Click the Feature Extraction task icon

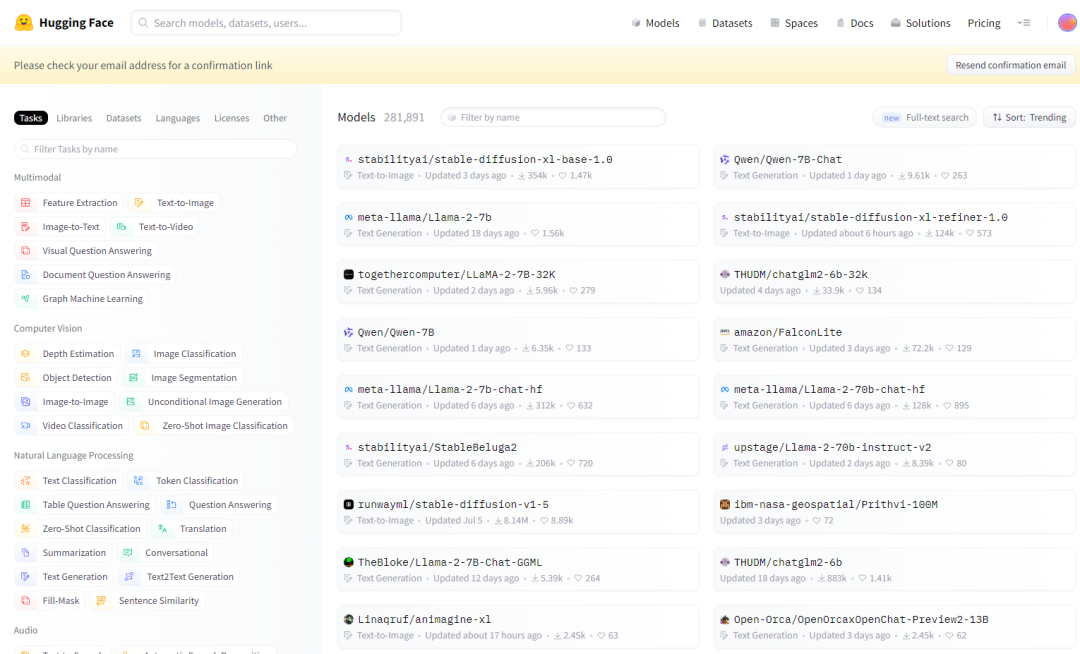25,202
